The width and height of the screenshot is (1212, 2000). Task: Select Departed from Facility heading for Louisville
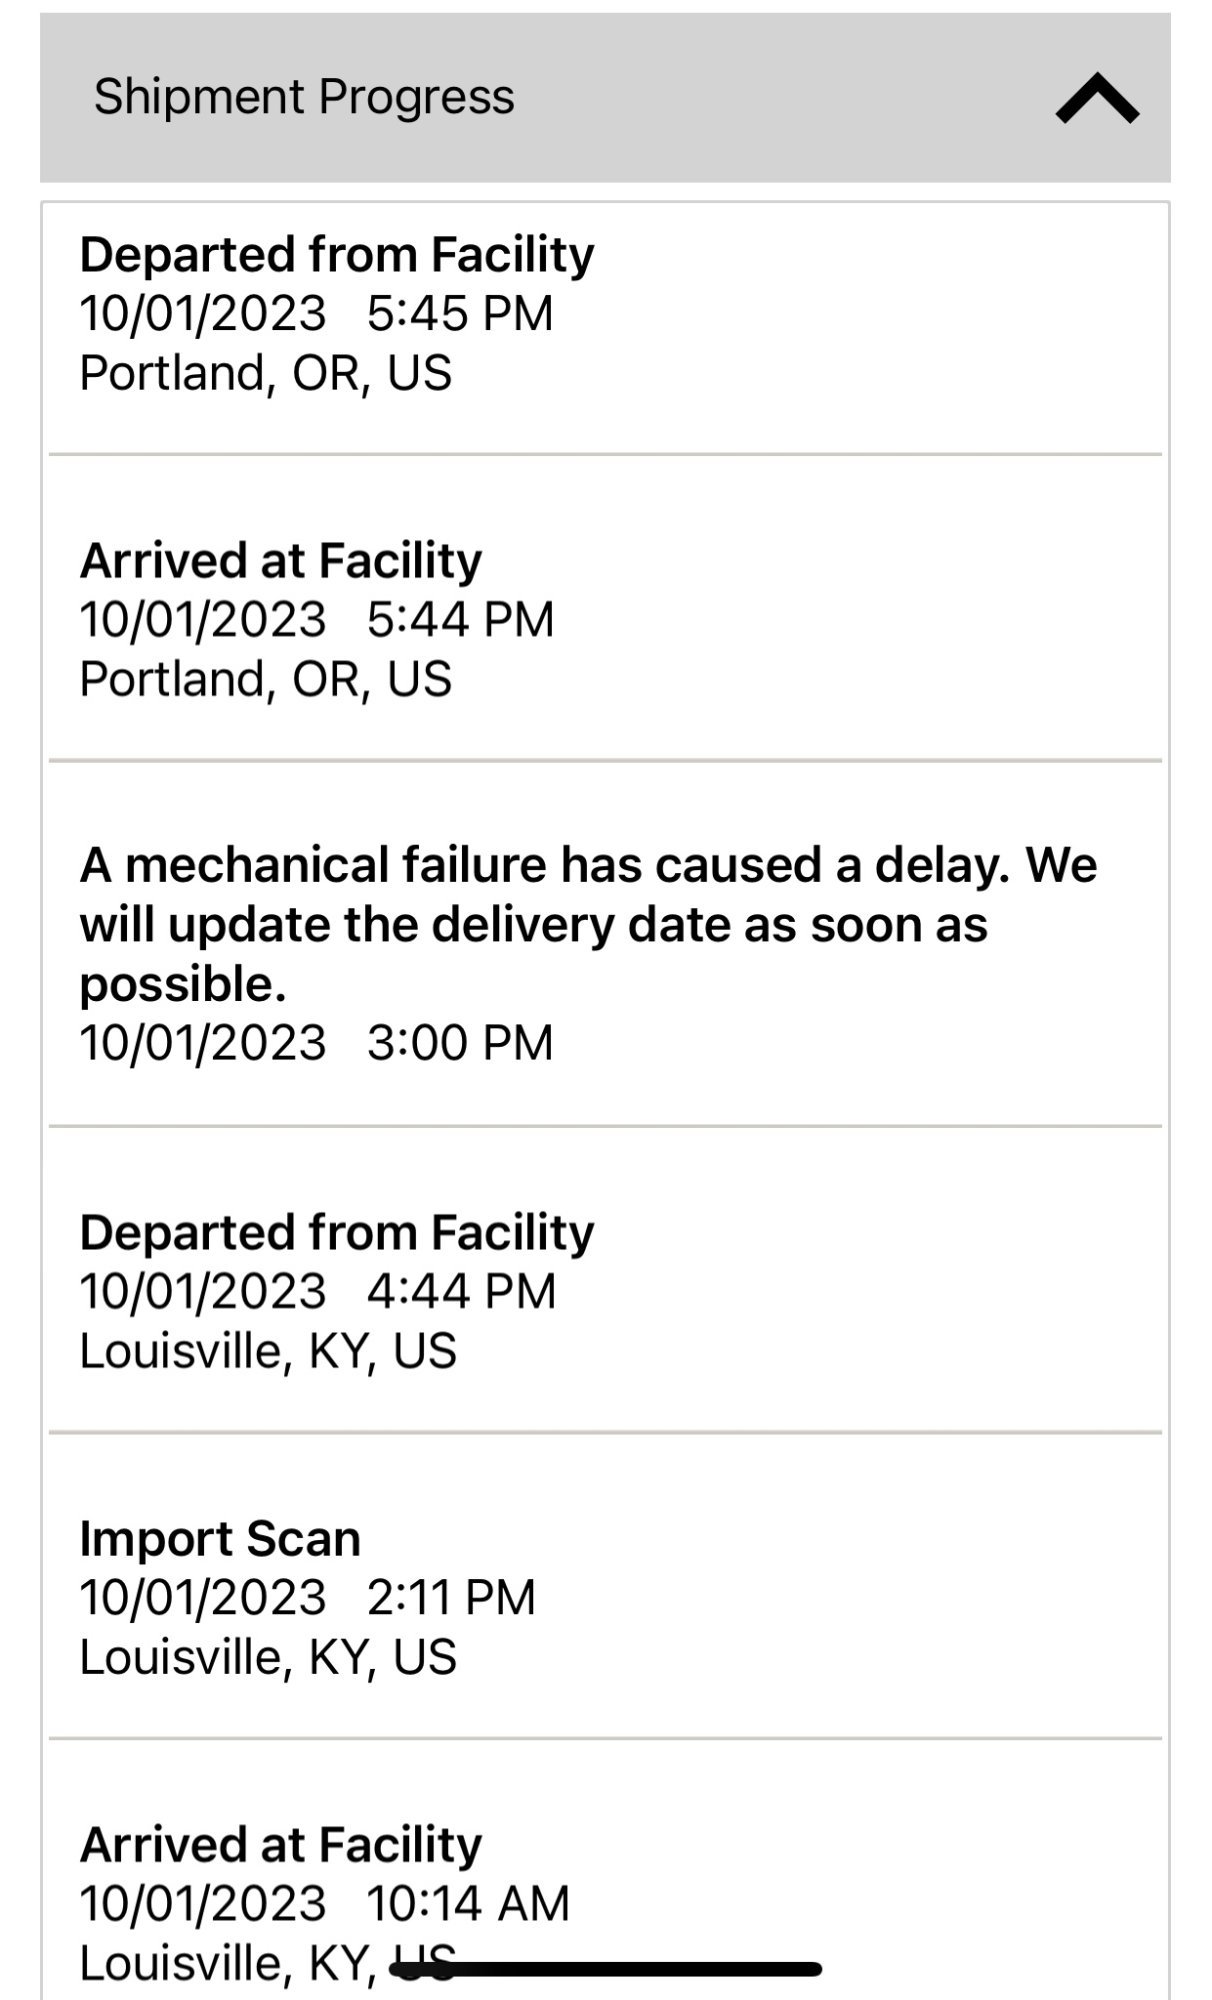[336, 1232]
